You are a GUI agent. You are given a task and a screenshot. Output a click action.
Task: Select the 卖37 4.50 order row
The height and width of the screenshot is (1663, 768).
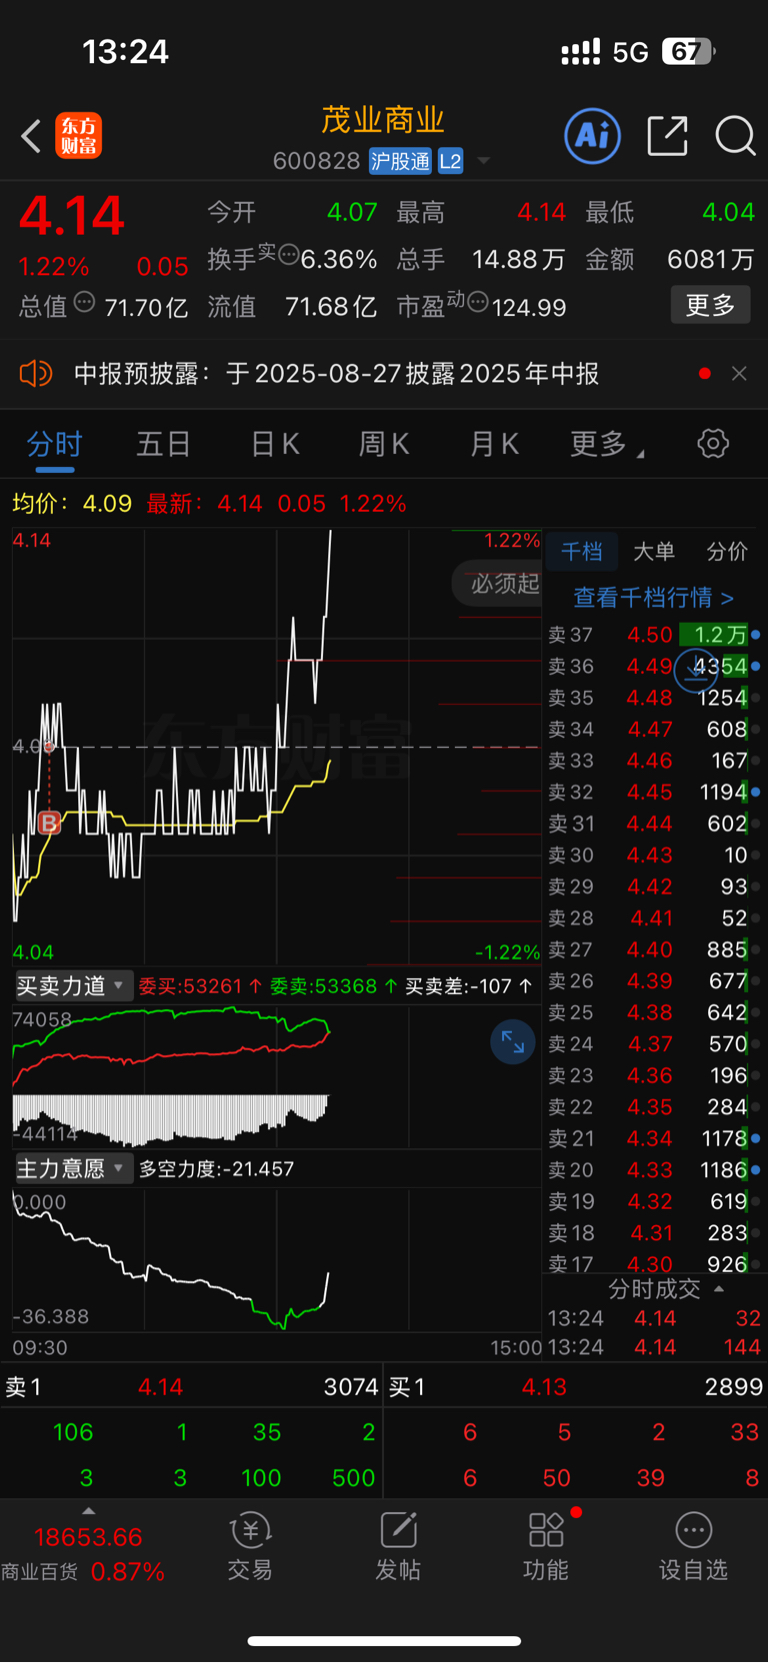[x=654, y=635]
